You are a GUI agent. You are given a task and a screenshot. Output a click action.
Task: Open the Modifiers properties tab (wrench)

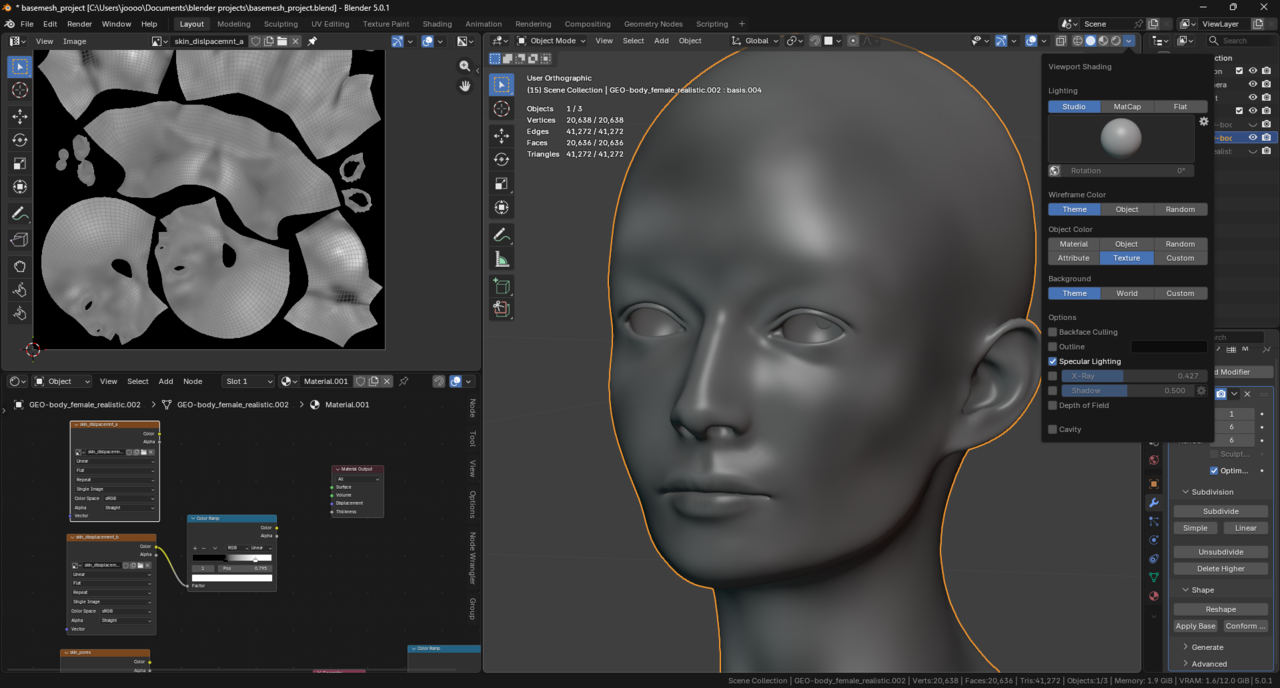pos(1153,502)
